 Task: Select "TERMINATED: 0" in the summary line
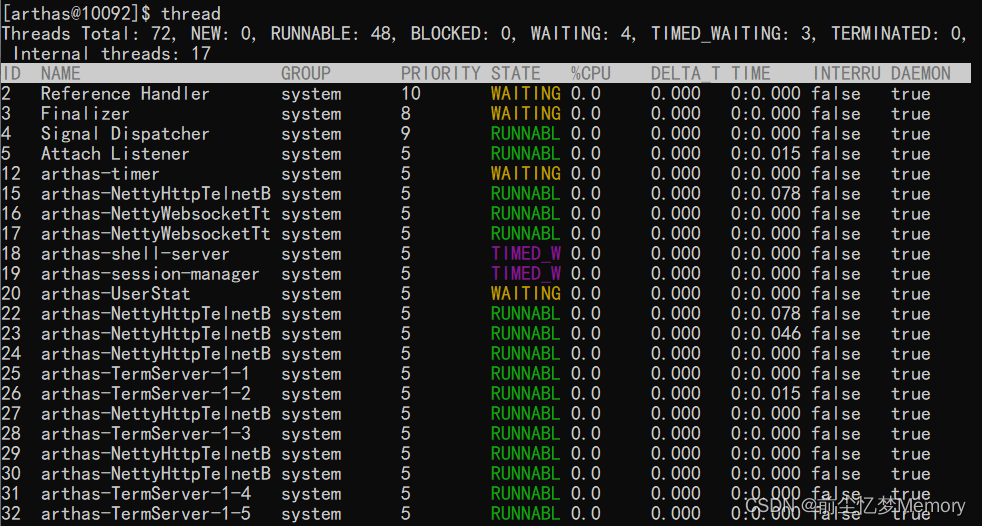[896, 33]
